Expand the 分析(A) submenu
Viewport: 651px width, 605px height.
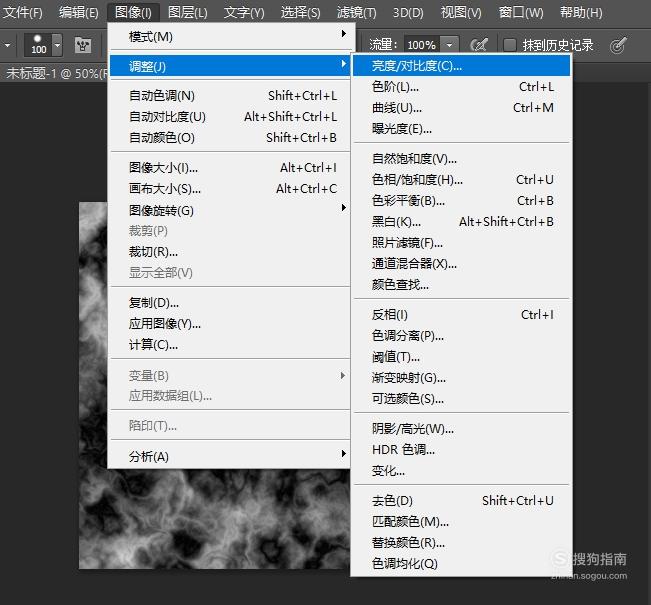[x=230, y=456]
